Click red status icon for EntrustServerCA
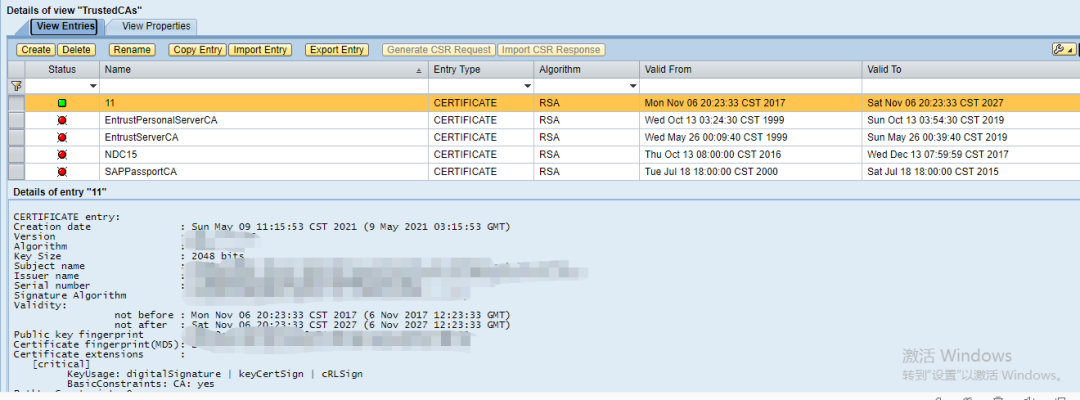The height and width of the screenshot is (400, 1080). pos(62,138)
